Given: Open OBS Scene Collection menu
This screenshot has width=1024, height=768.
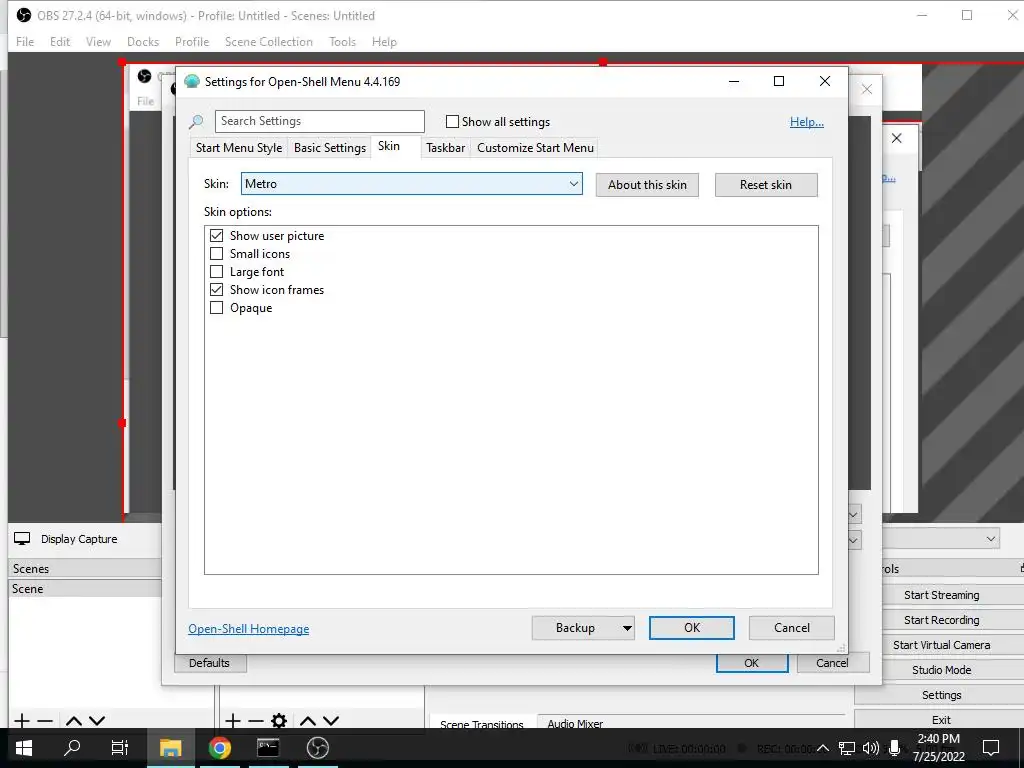Looking at the screenshot, I should click(x=268, y=42).
